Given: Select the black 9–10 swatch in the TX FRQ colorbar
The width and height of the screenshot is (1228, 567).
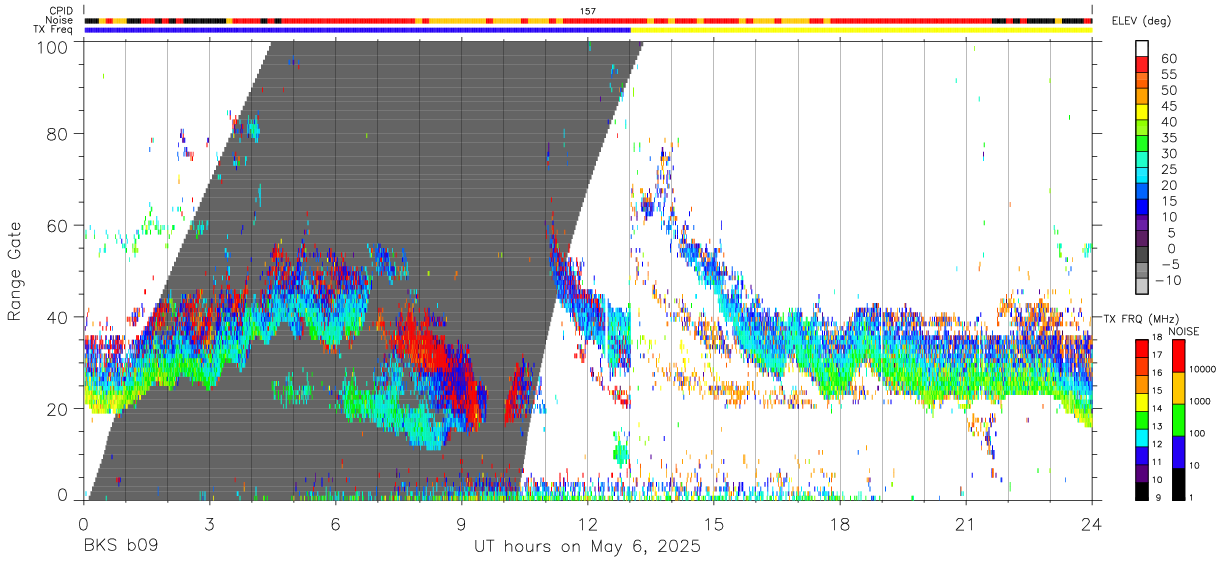Looking at the screenshot, I should tap(1141, 490).
